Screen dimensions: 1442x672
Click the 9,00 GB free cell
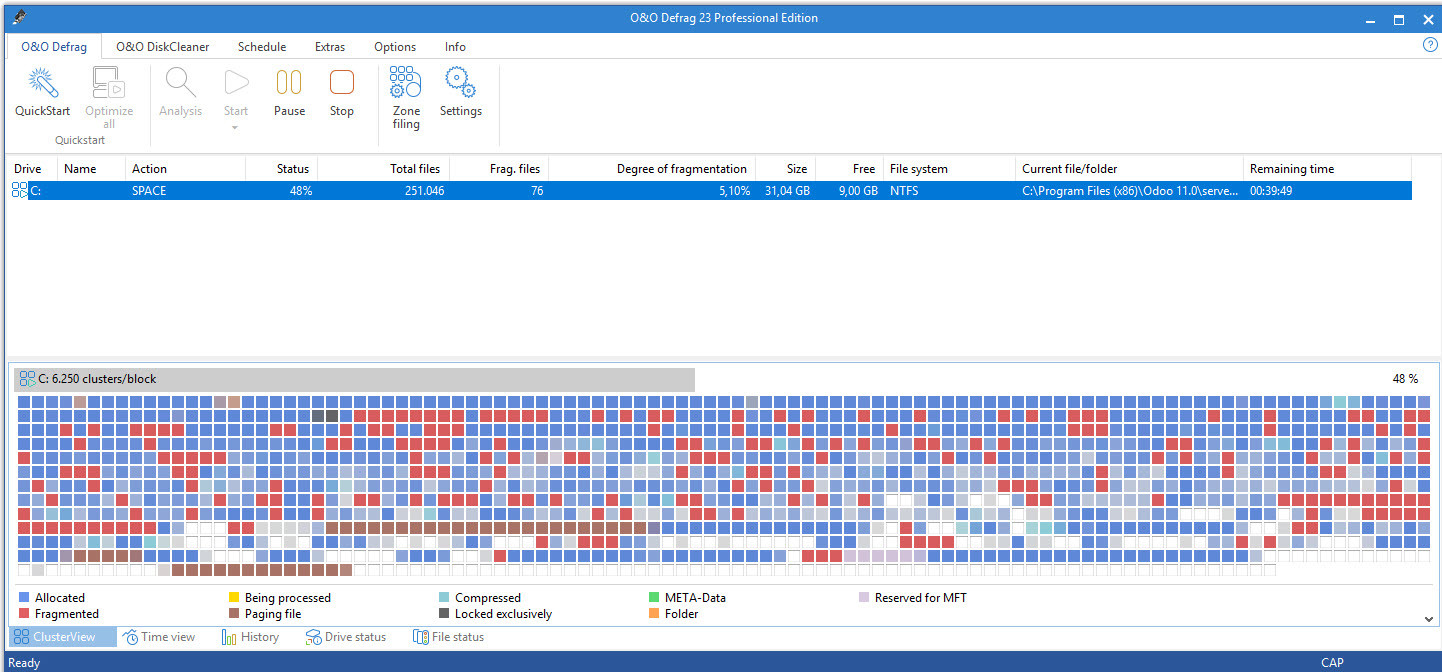click(857, 190)
